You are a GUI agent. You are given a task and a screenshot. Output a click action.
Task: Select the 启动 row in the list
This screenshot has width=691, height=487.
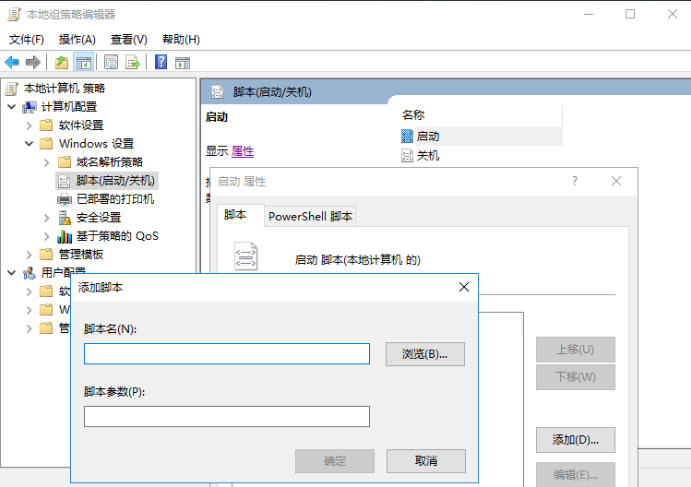(x=481, y=136)
